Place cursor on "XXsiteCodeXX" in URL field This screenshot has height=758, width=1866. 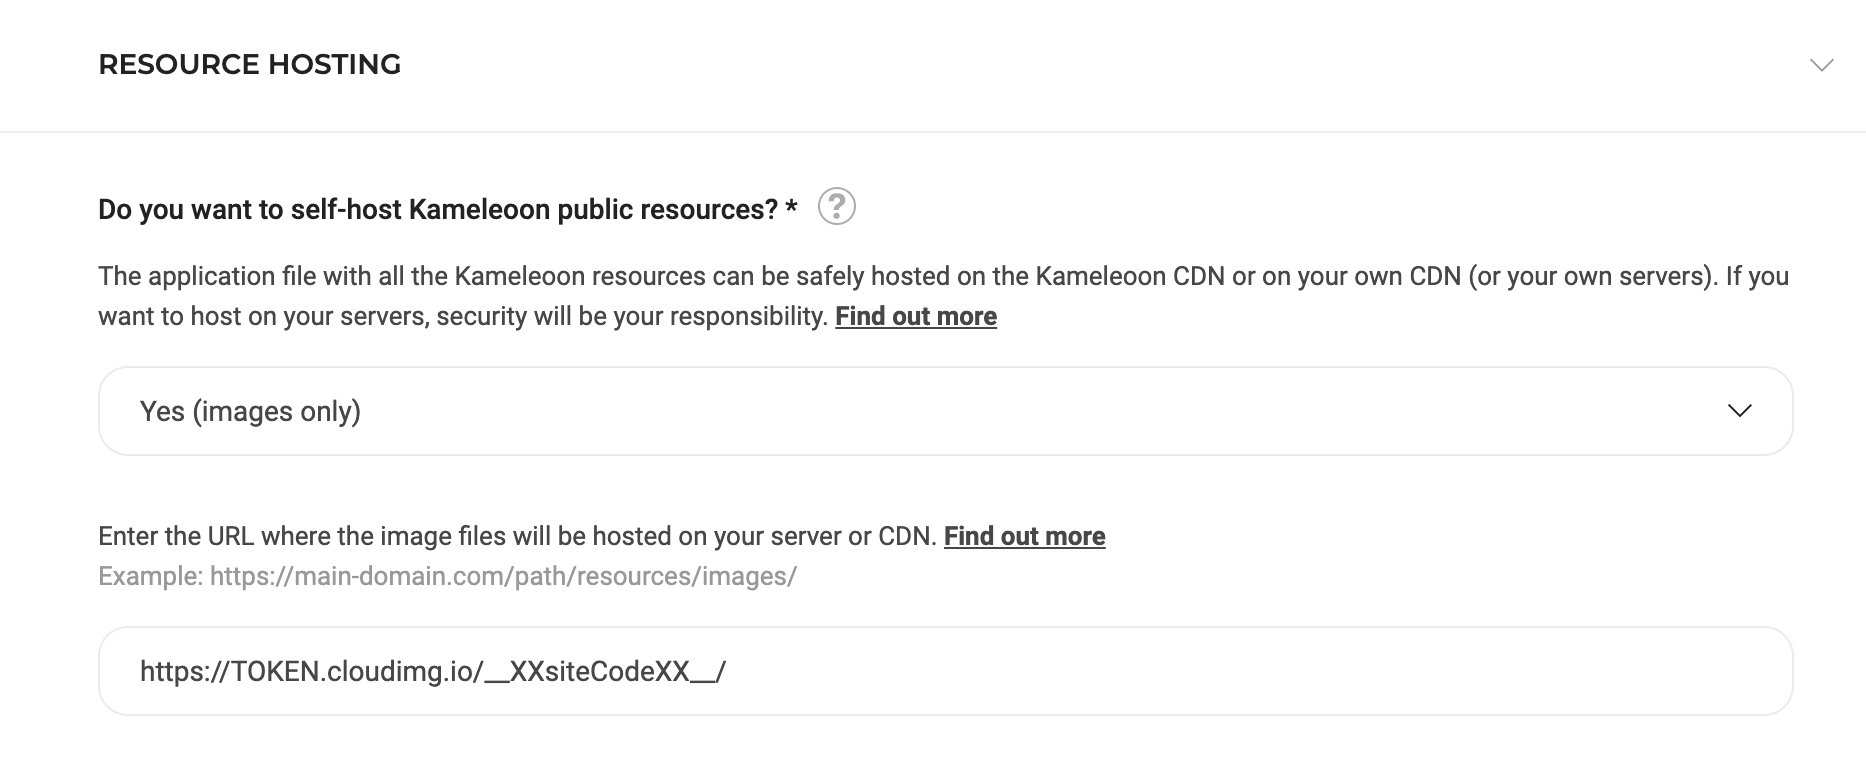pyautogui.click(x=599, y=672)
